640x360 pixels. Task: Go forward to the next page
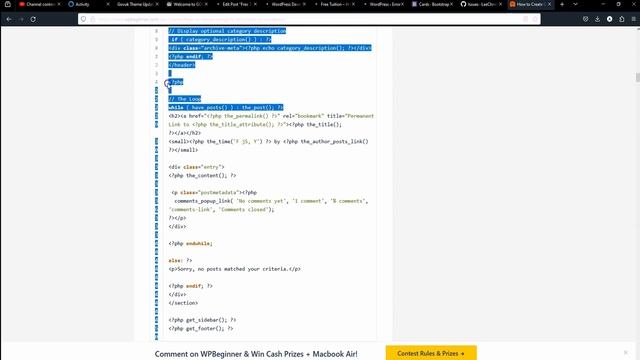21,19
